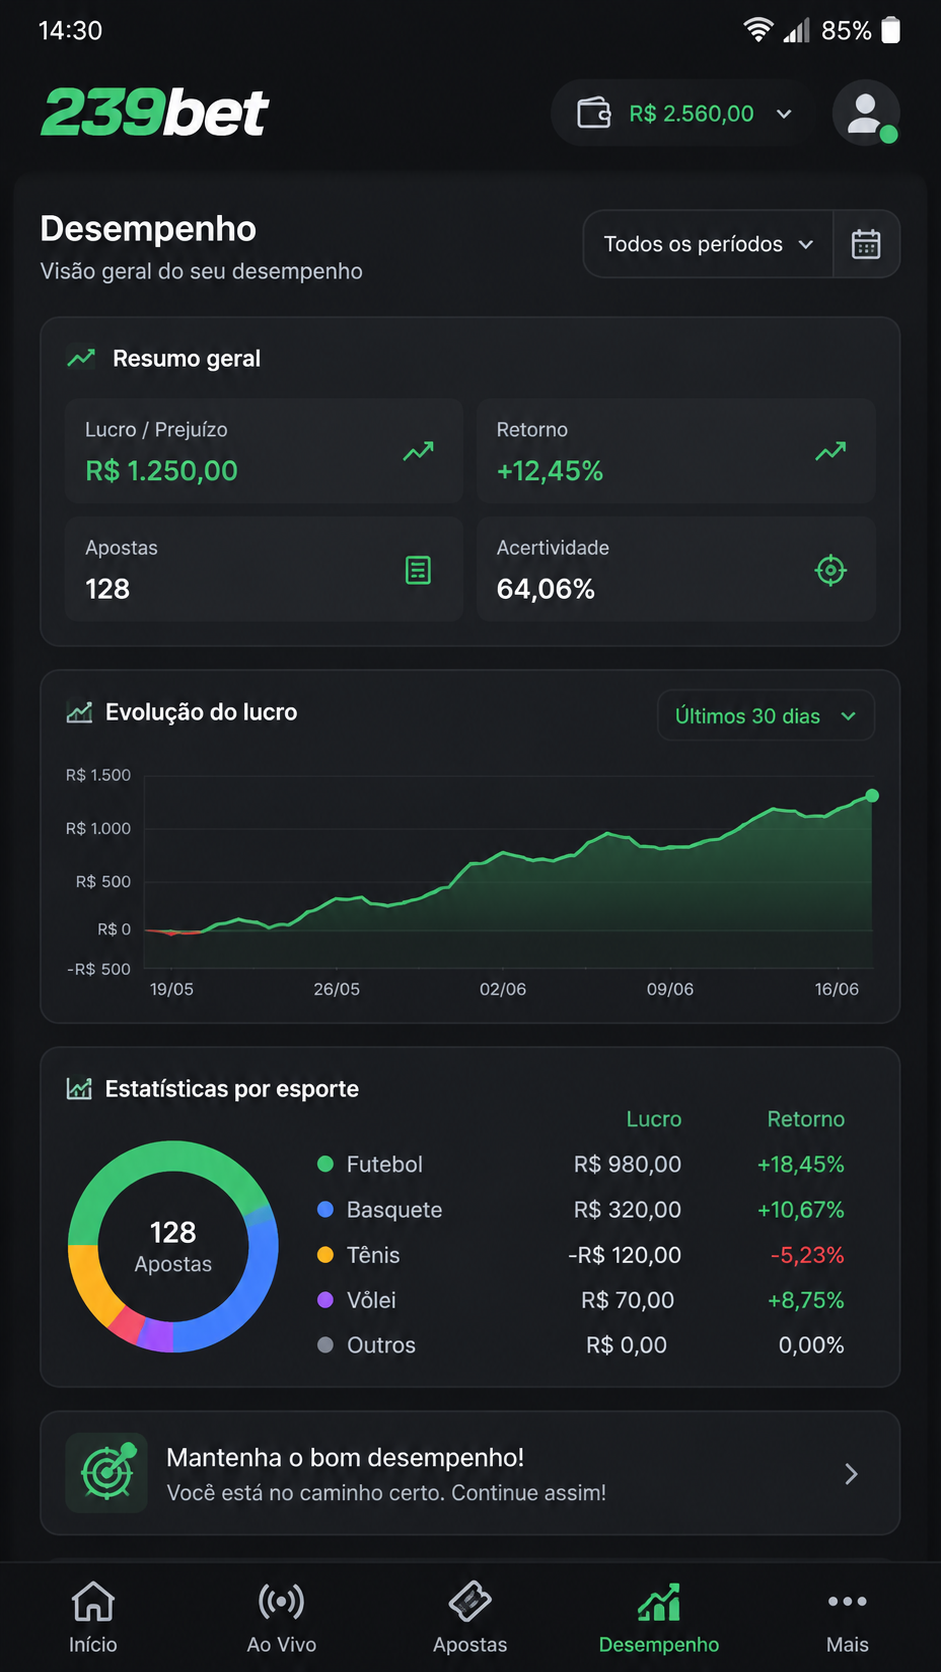Image resolution: width=941 pixels, height=1672 pixels.
Task: Switch to the Ao Vivo tab
Action: click(281, 1617)
